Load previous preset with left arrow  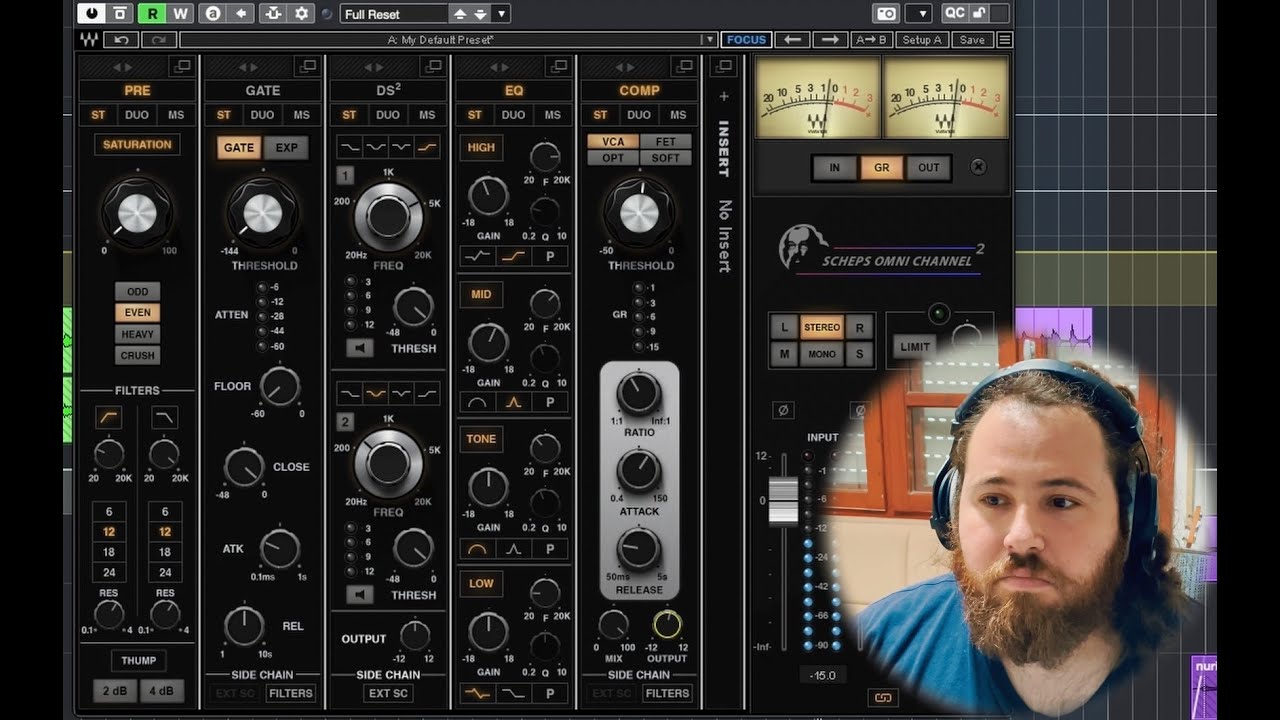[x=793, y=40]
